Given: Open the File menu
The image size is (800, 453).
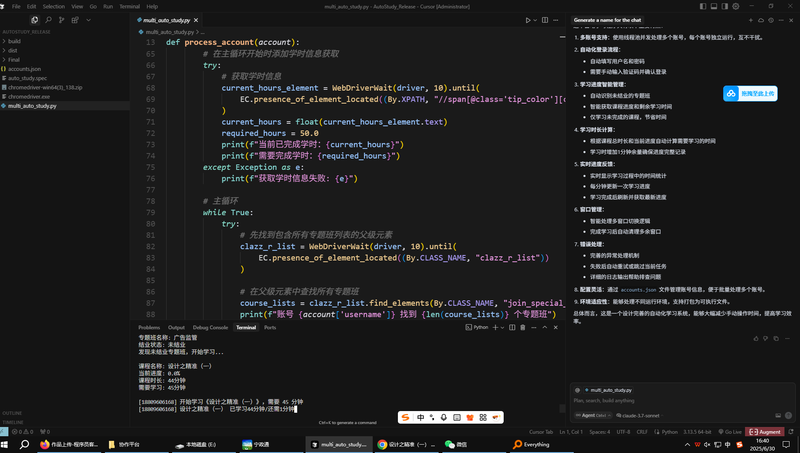Looking at the screenshot, I should [16, 6].
